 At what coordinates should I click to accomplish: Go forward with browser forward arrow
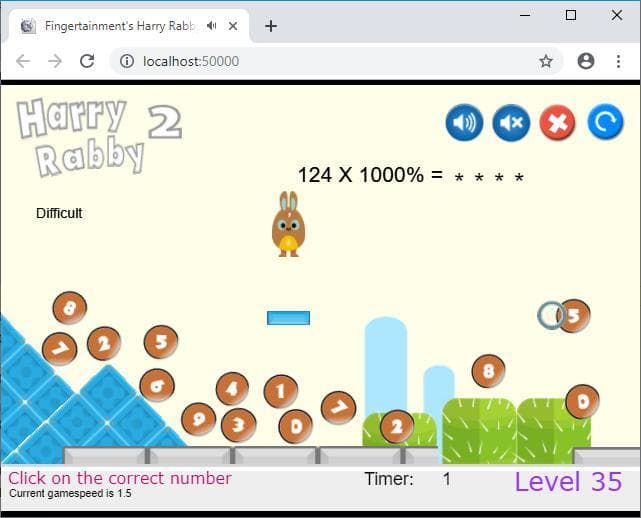(x=55, y=61)
